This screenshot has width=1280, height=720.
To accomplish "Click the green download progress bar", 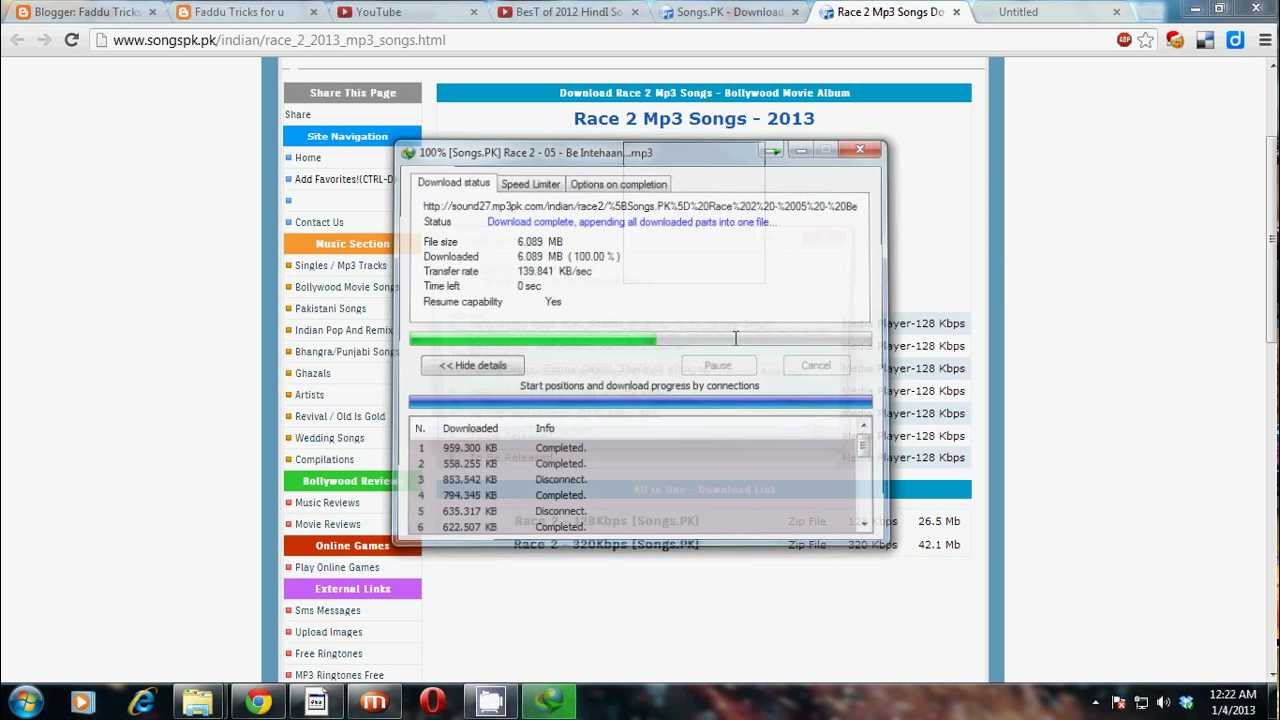I will pyautogui.click(x=640, y=340).
